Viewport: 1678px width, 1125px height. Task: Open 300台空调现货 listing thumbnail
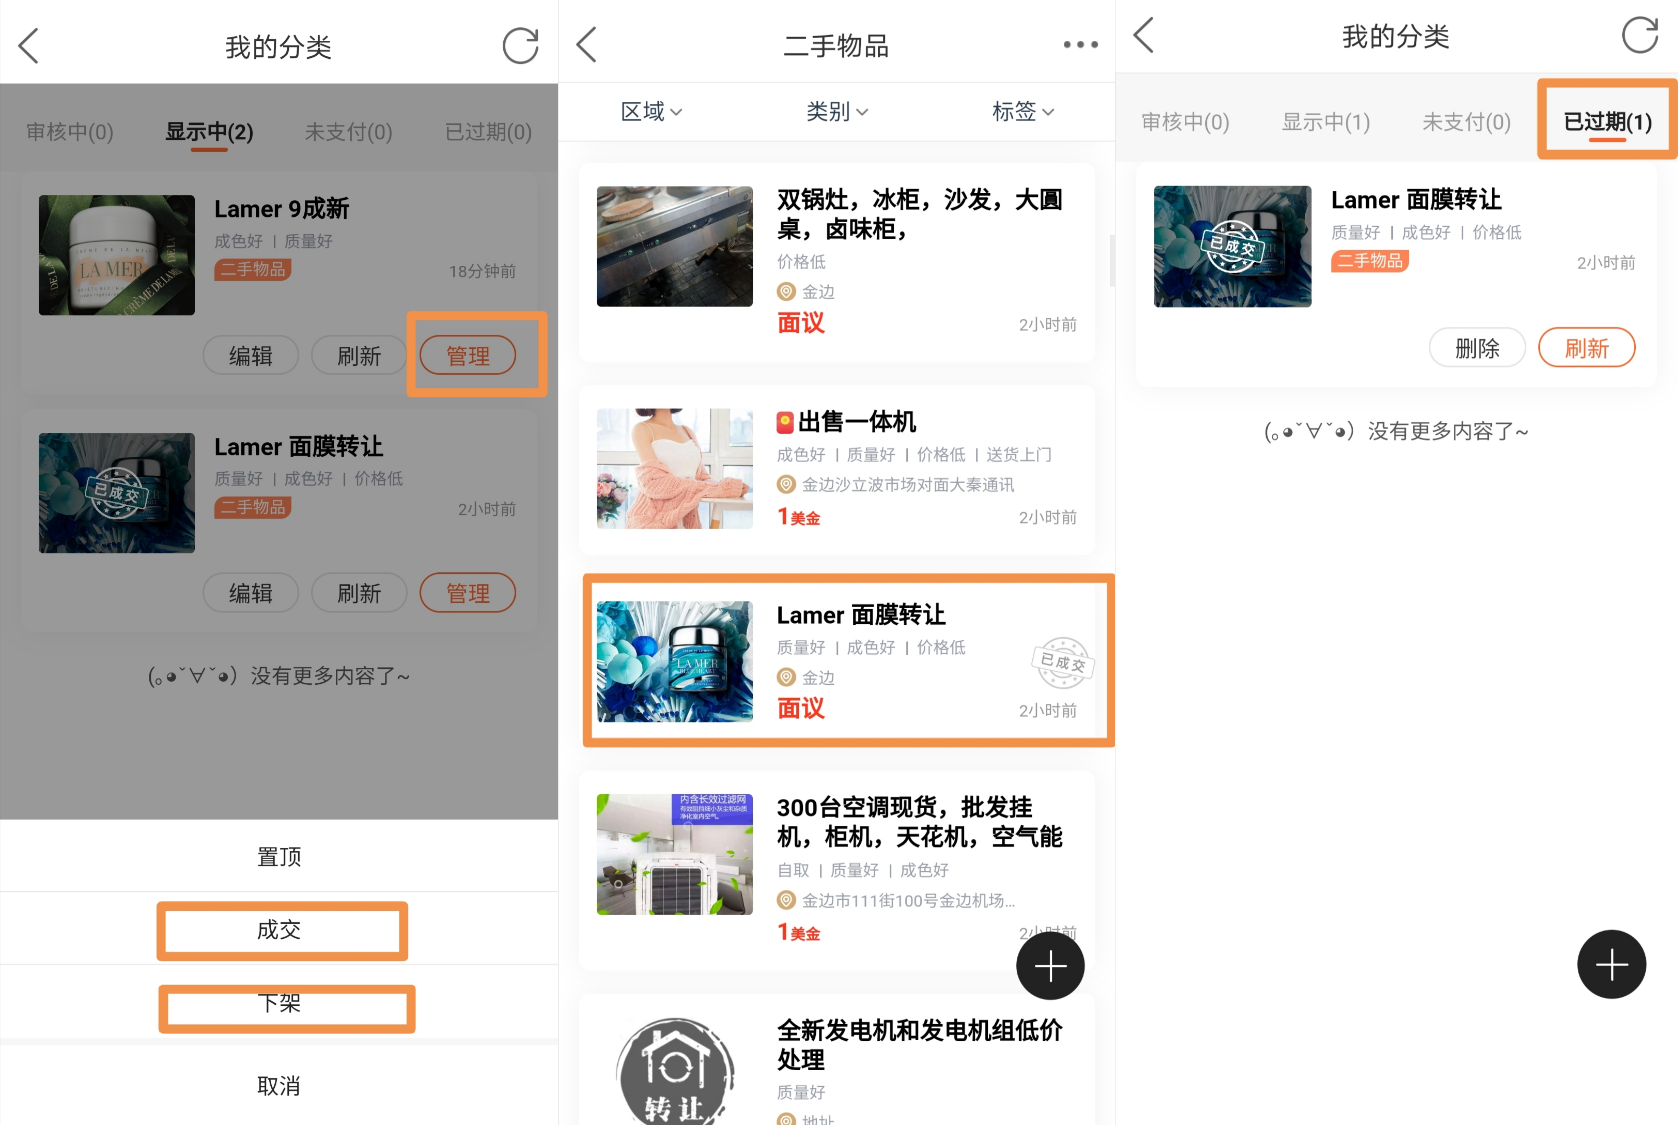pyautogui.click(x=675, y=854)
